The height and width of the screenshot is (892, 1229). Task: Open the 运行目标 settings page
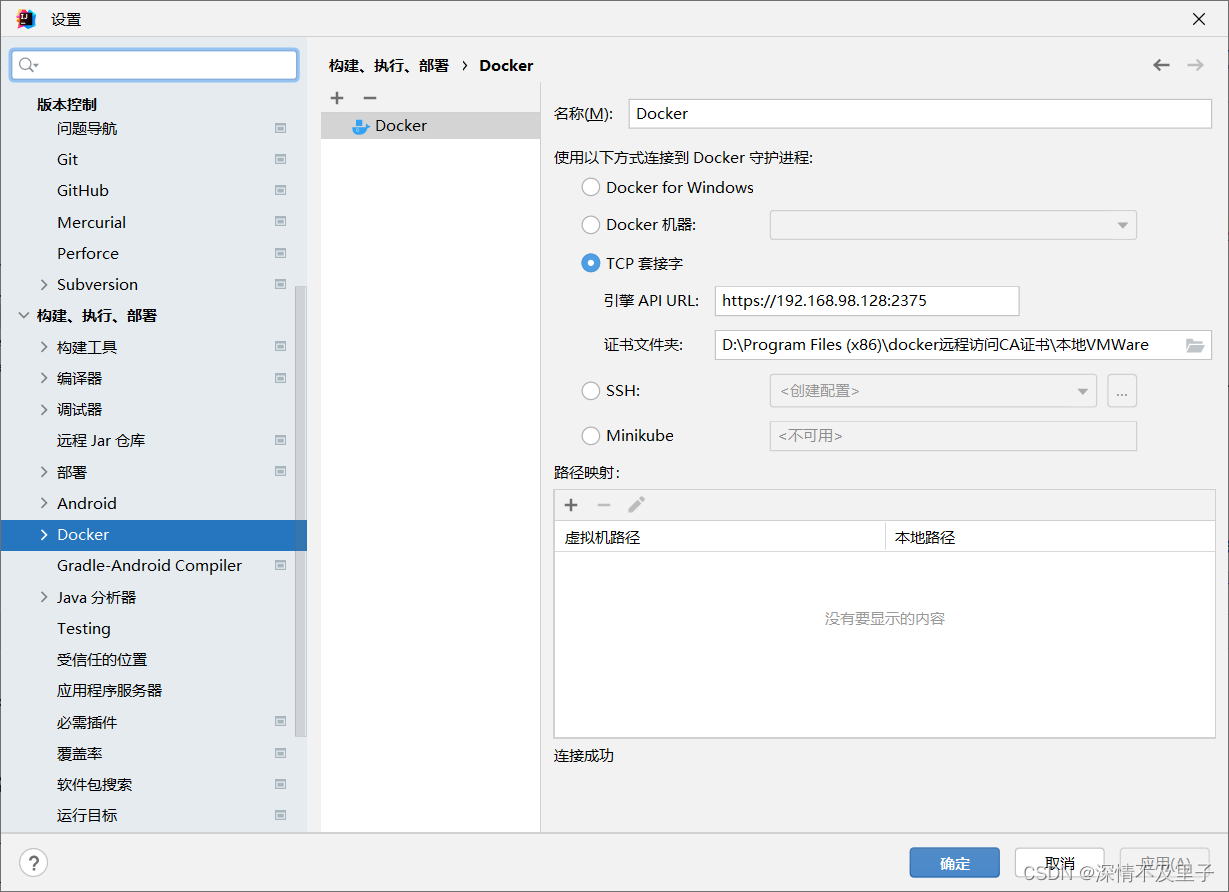click(x=87, y=816)
